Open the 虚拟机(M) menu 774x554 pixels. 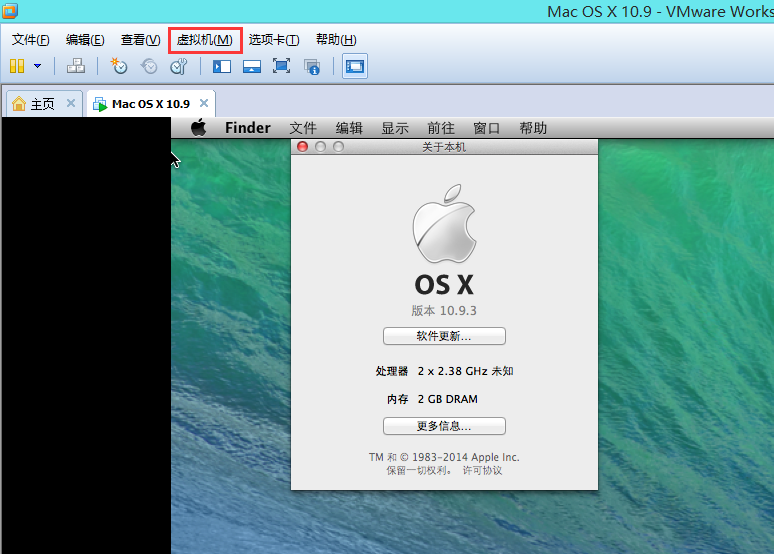pyautogui.click(x=204, y=40)
